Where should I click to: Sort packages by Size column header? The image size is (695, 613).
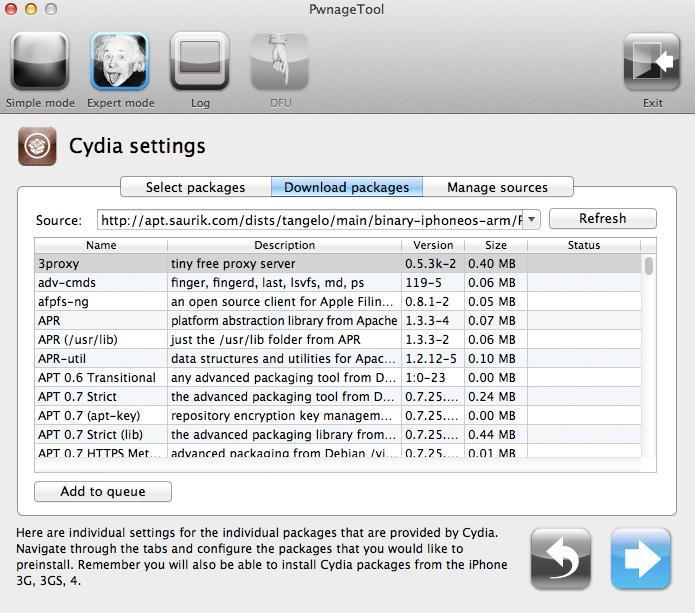496,245
